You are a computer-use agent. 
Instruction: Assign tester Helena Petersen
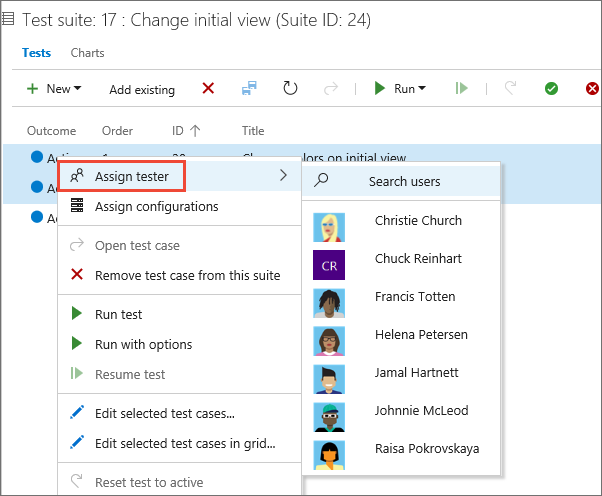point(420,334)
